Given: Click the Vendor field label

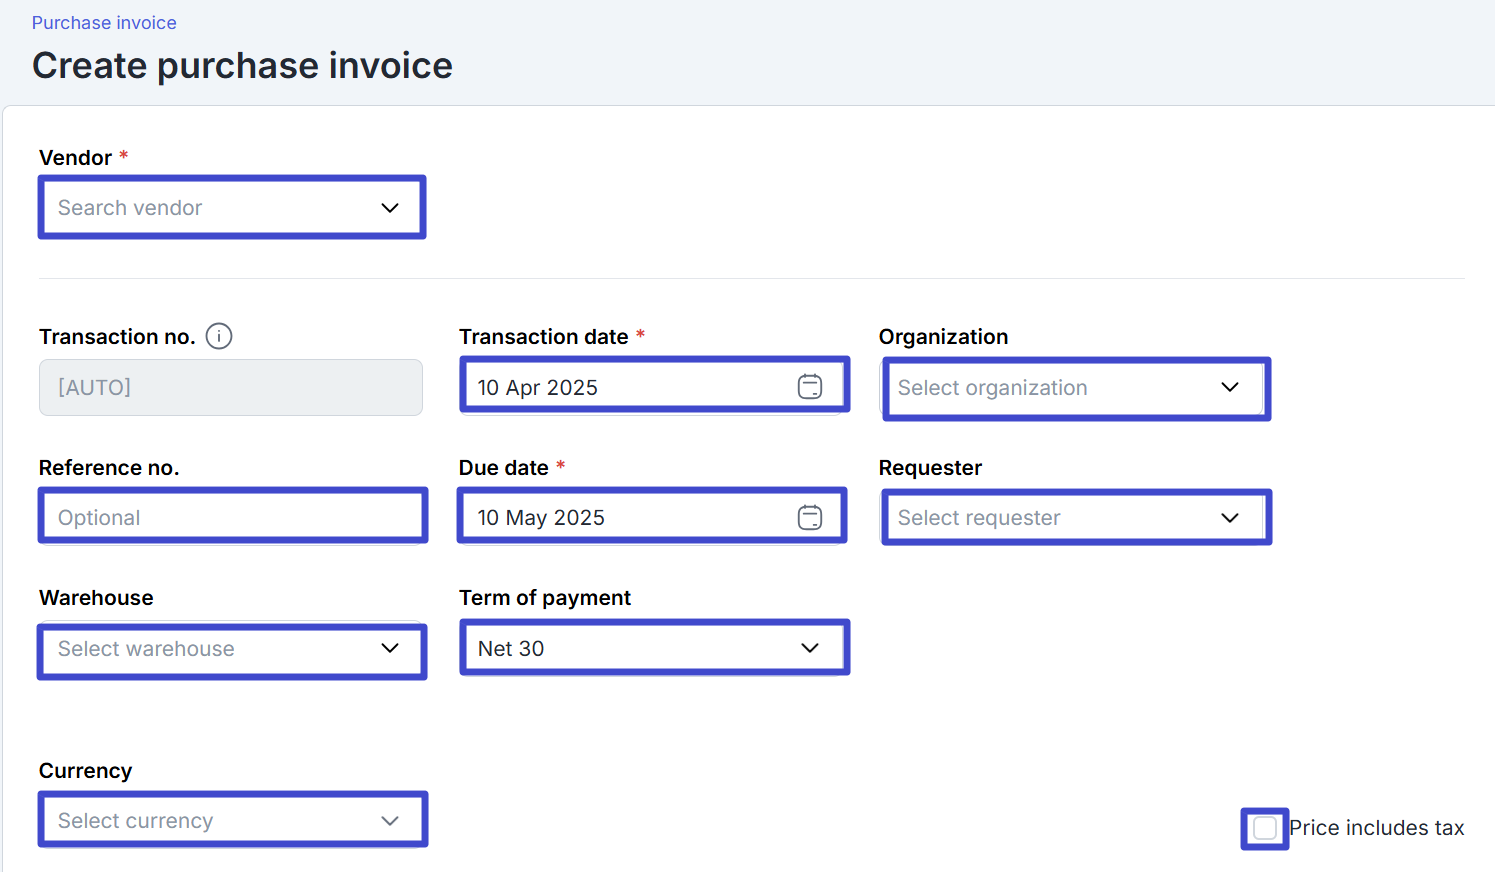Looking at the screenshot, I should pyautogui.click(x=76, y=158).
